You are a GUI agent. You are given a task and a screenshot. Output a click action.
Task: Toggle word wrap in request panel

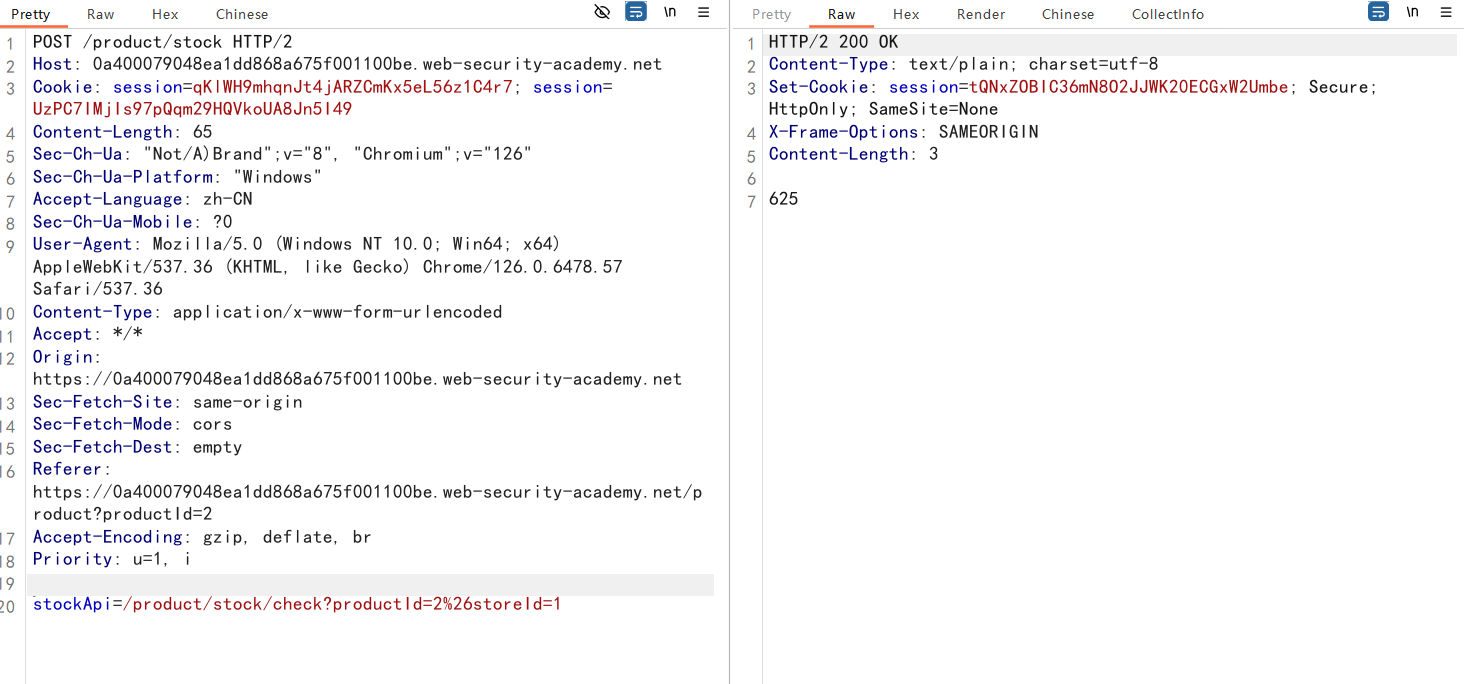click(636, 12)
